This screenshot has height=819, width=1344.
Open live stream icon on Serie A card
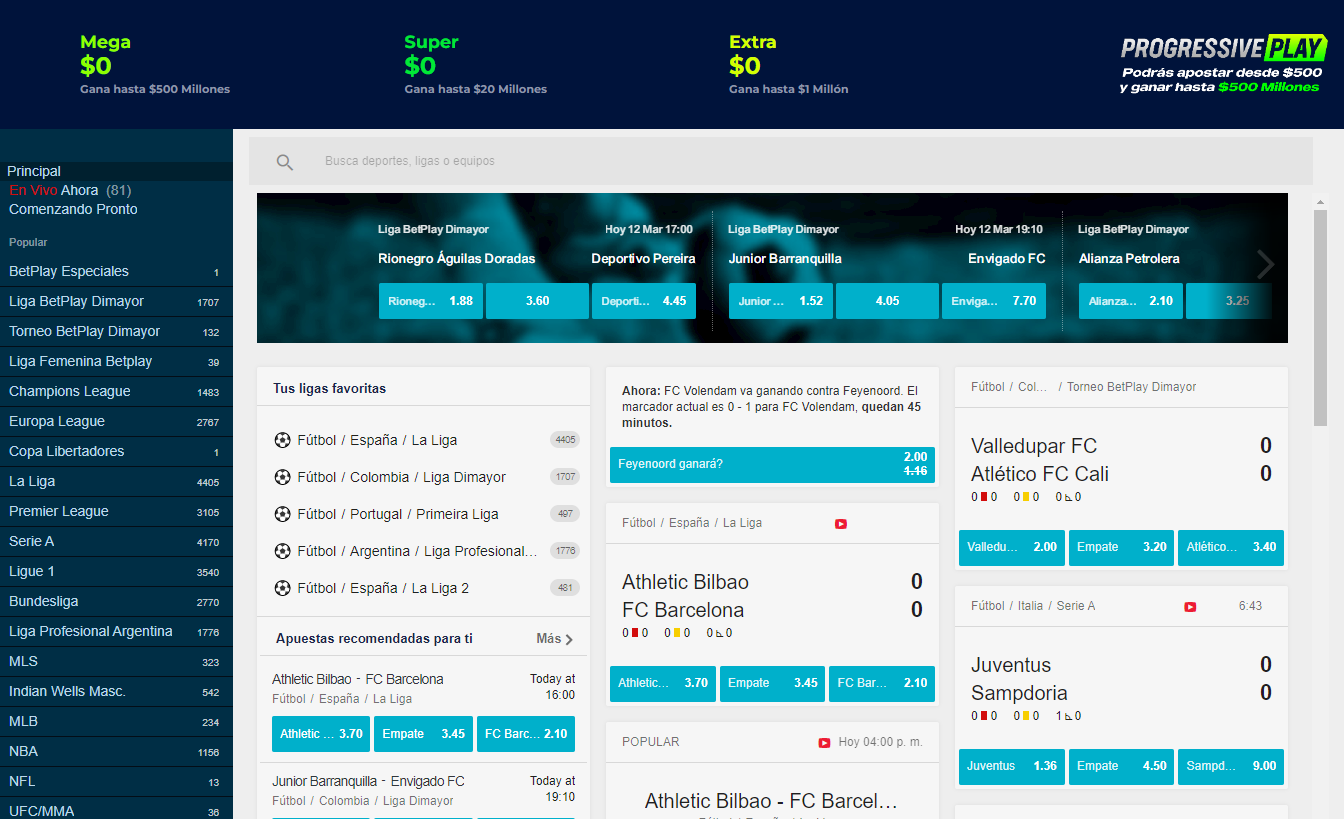[x=1190, y=606]
